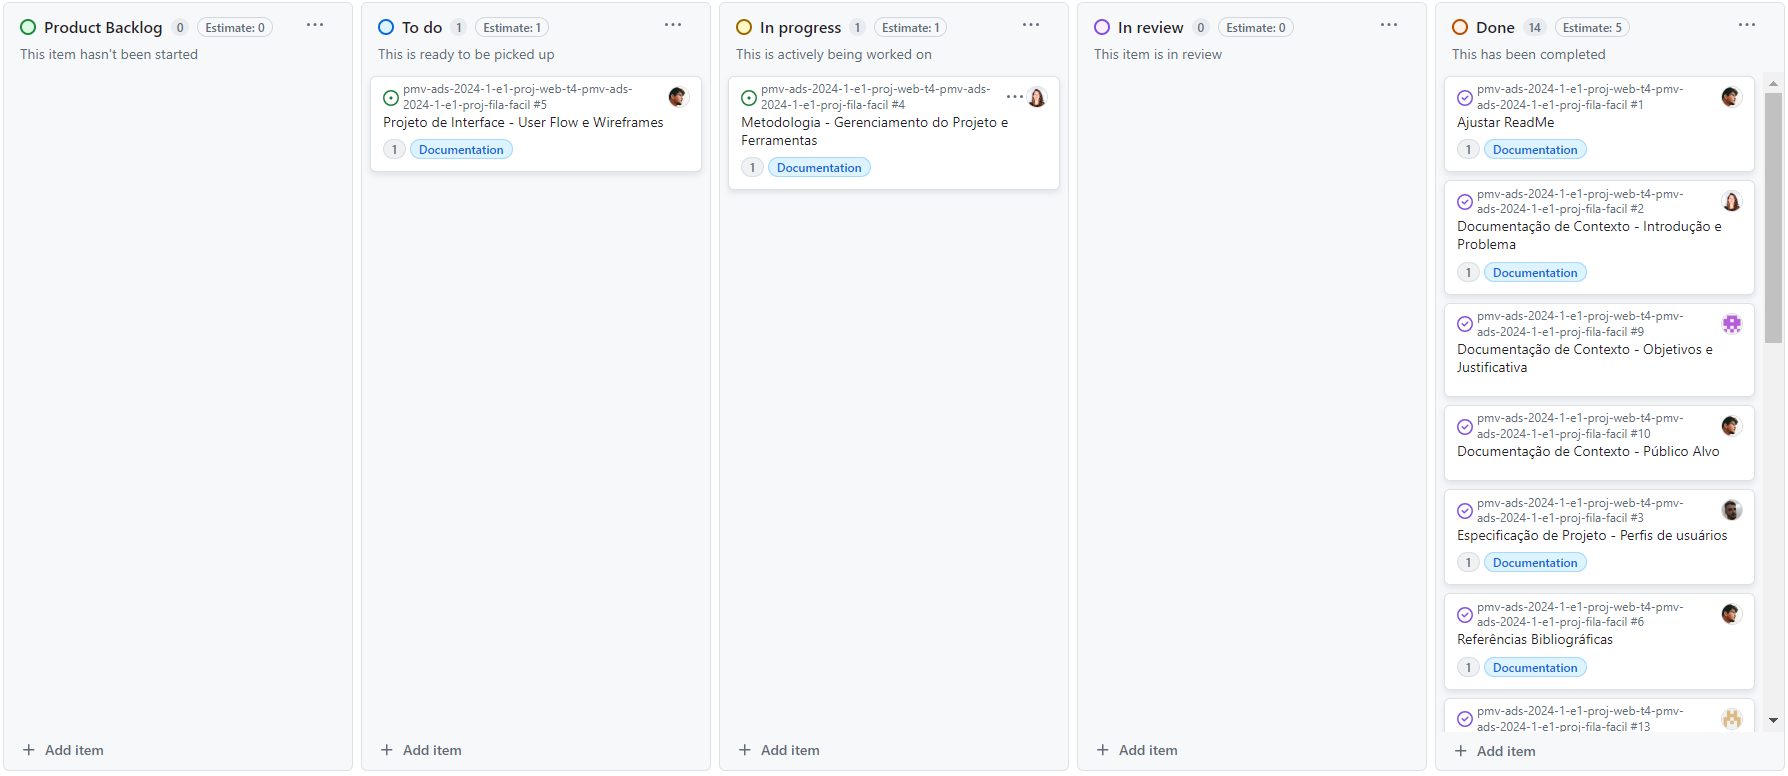The height and width of the screenshot is (776, 1788).
Task: Open issue Documentação de Contexto - Público Alvo
Action: [x=1588, y=452]
